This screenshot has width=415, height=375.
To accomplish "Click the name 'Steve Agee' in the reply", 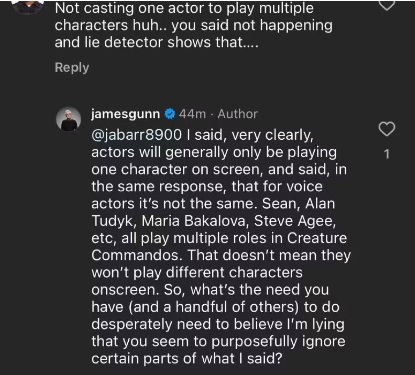I will point(295,221).
